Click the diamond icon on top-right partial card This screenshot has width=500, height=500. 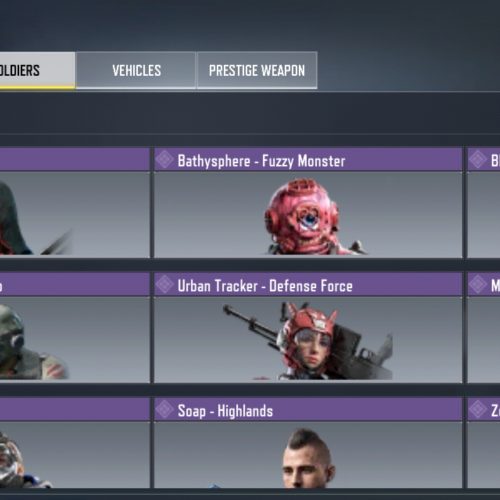click(478, 159)
